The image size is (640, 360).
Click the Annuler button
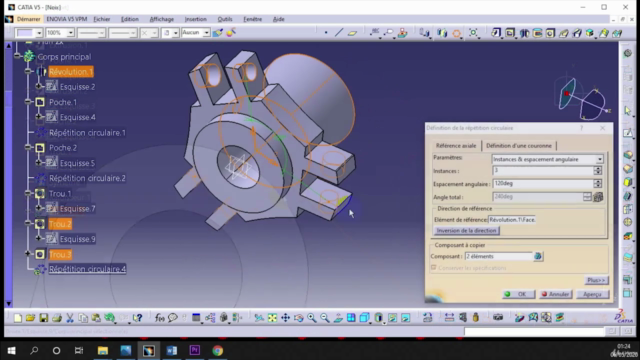[x=555, y=294]
